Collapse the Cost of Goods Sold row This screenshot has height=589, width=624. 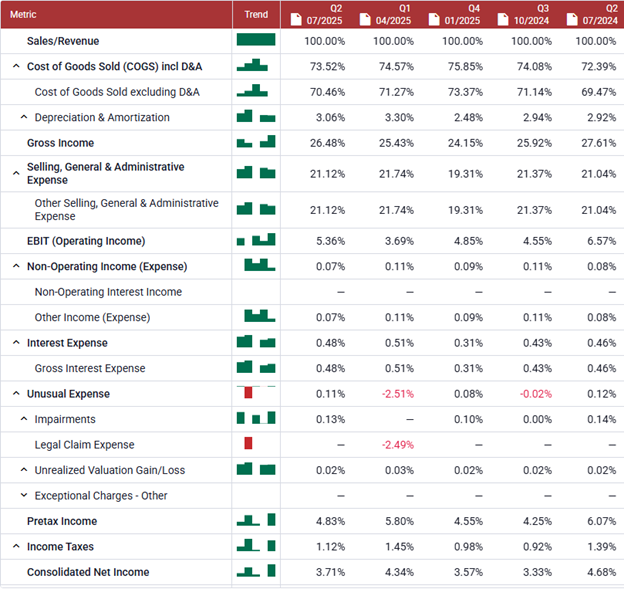[16, 66]
